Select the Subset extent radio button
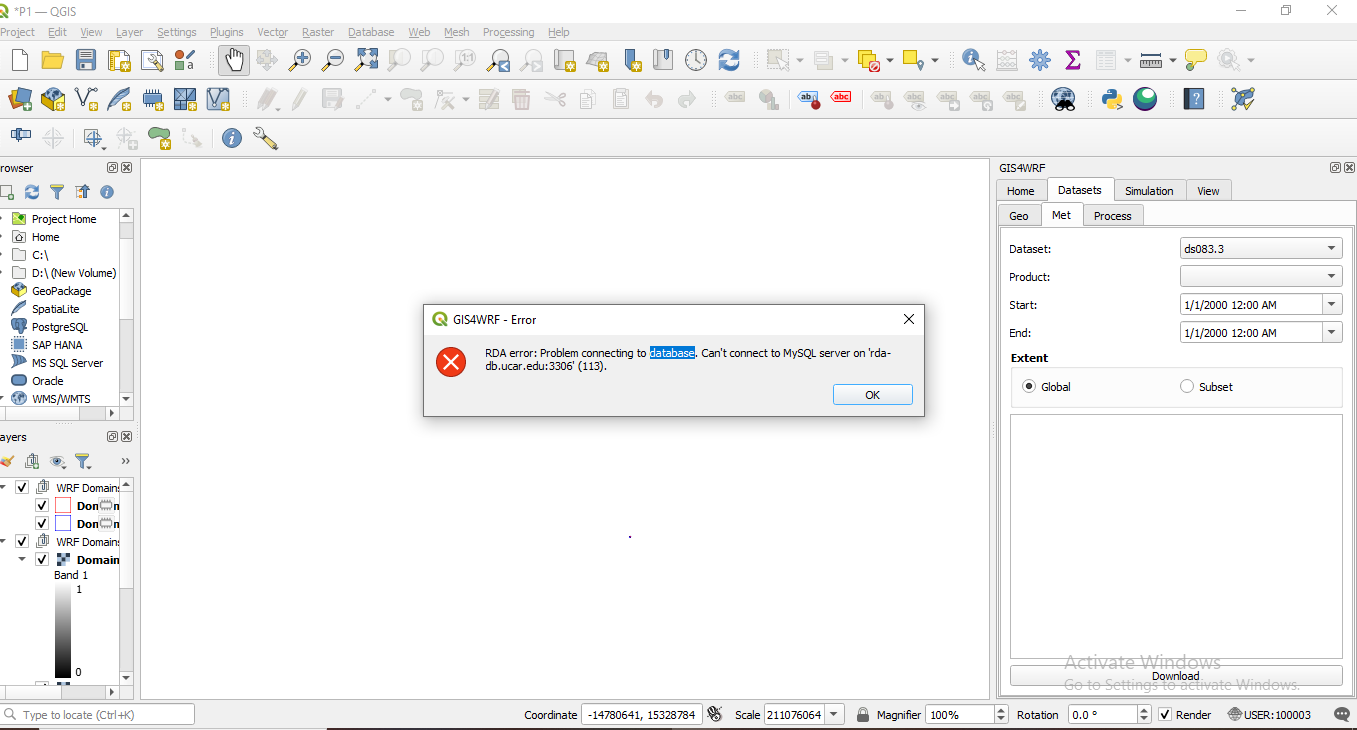 coord(1187,386)
